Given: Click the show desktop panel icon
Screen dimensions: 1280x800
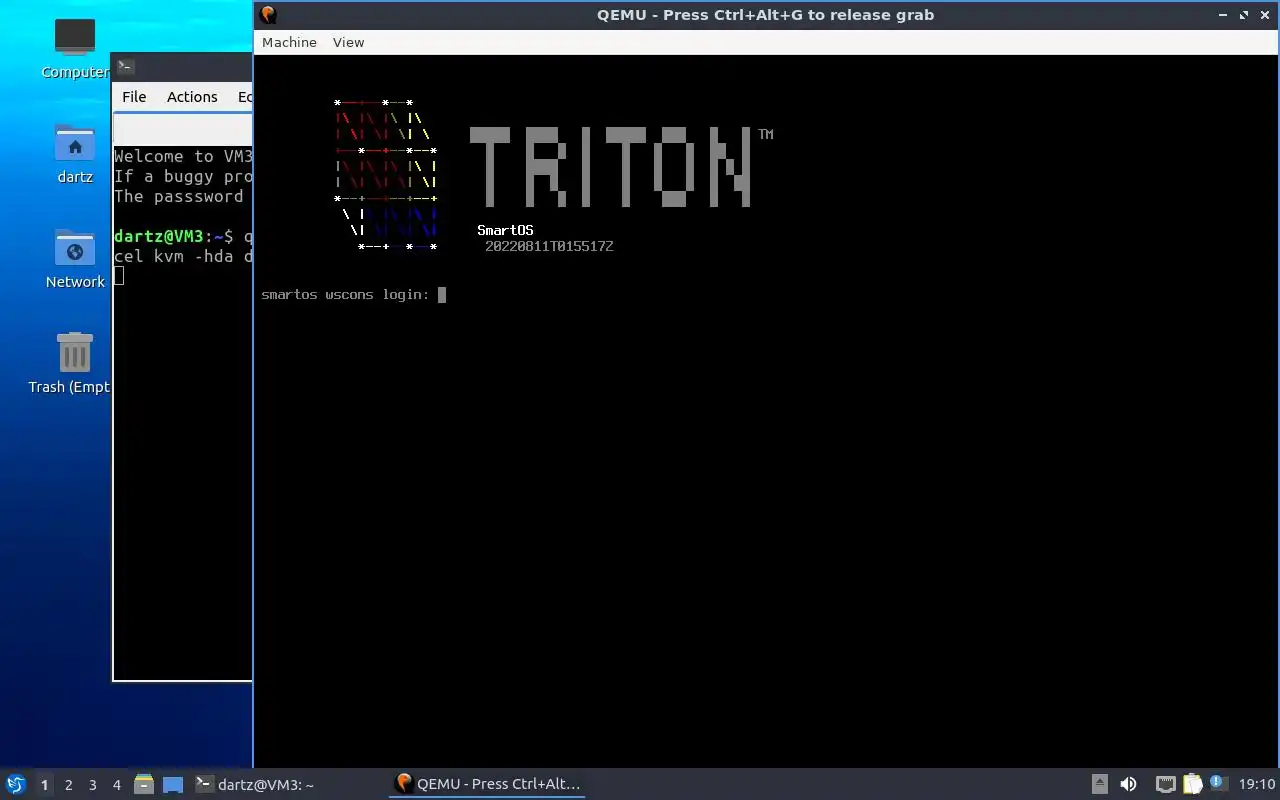Looking at the screenshot, I should pyautogui.click(x=173, y=784).
